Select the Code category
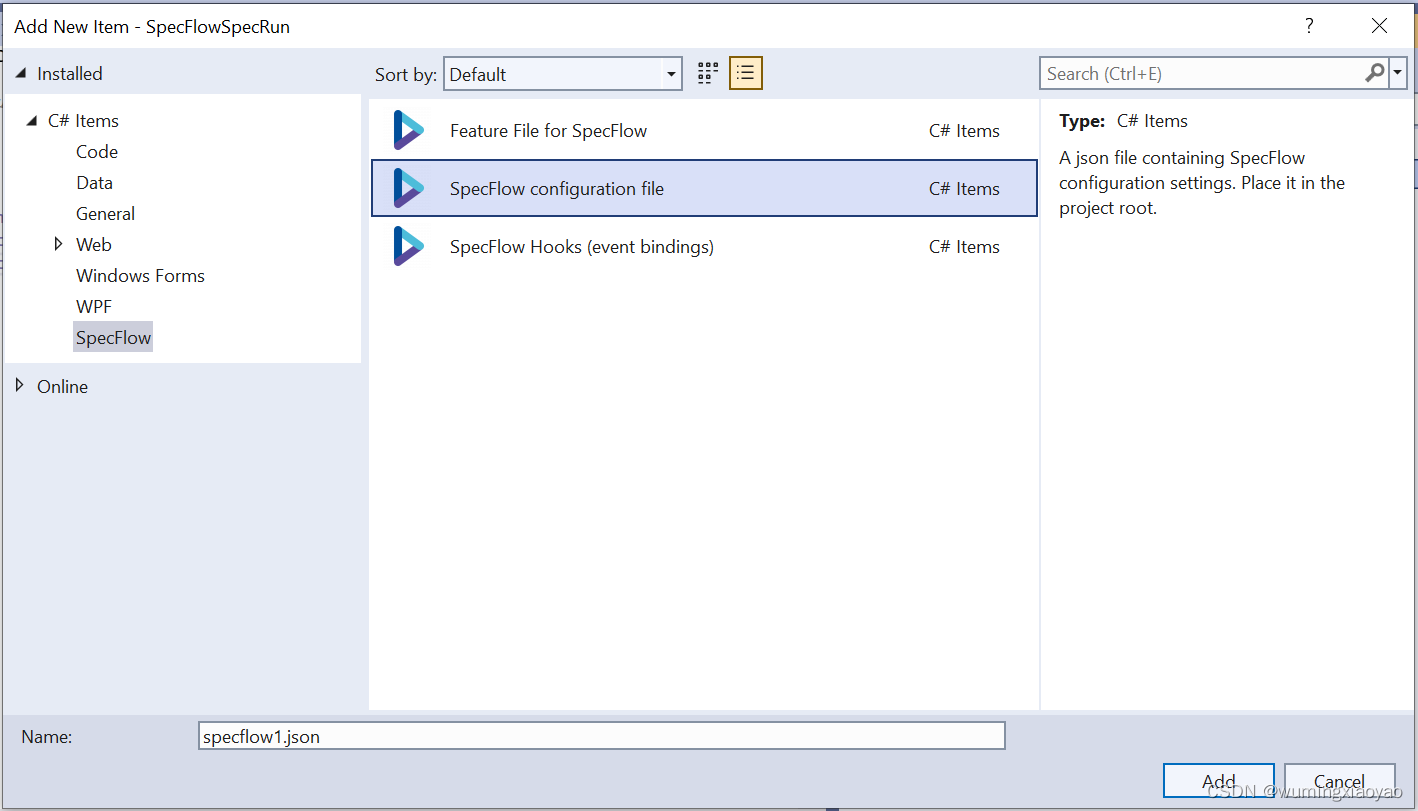This screenshot has width=1418, height=811. tap(97, 152)
